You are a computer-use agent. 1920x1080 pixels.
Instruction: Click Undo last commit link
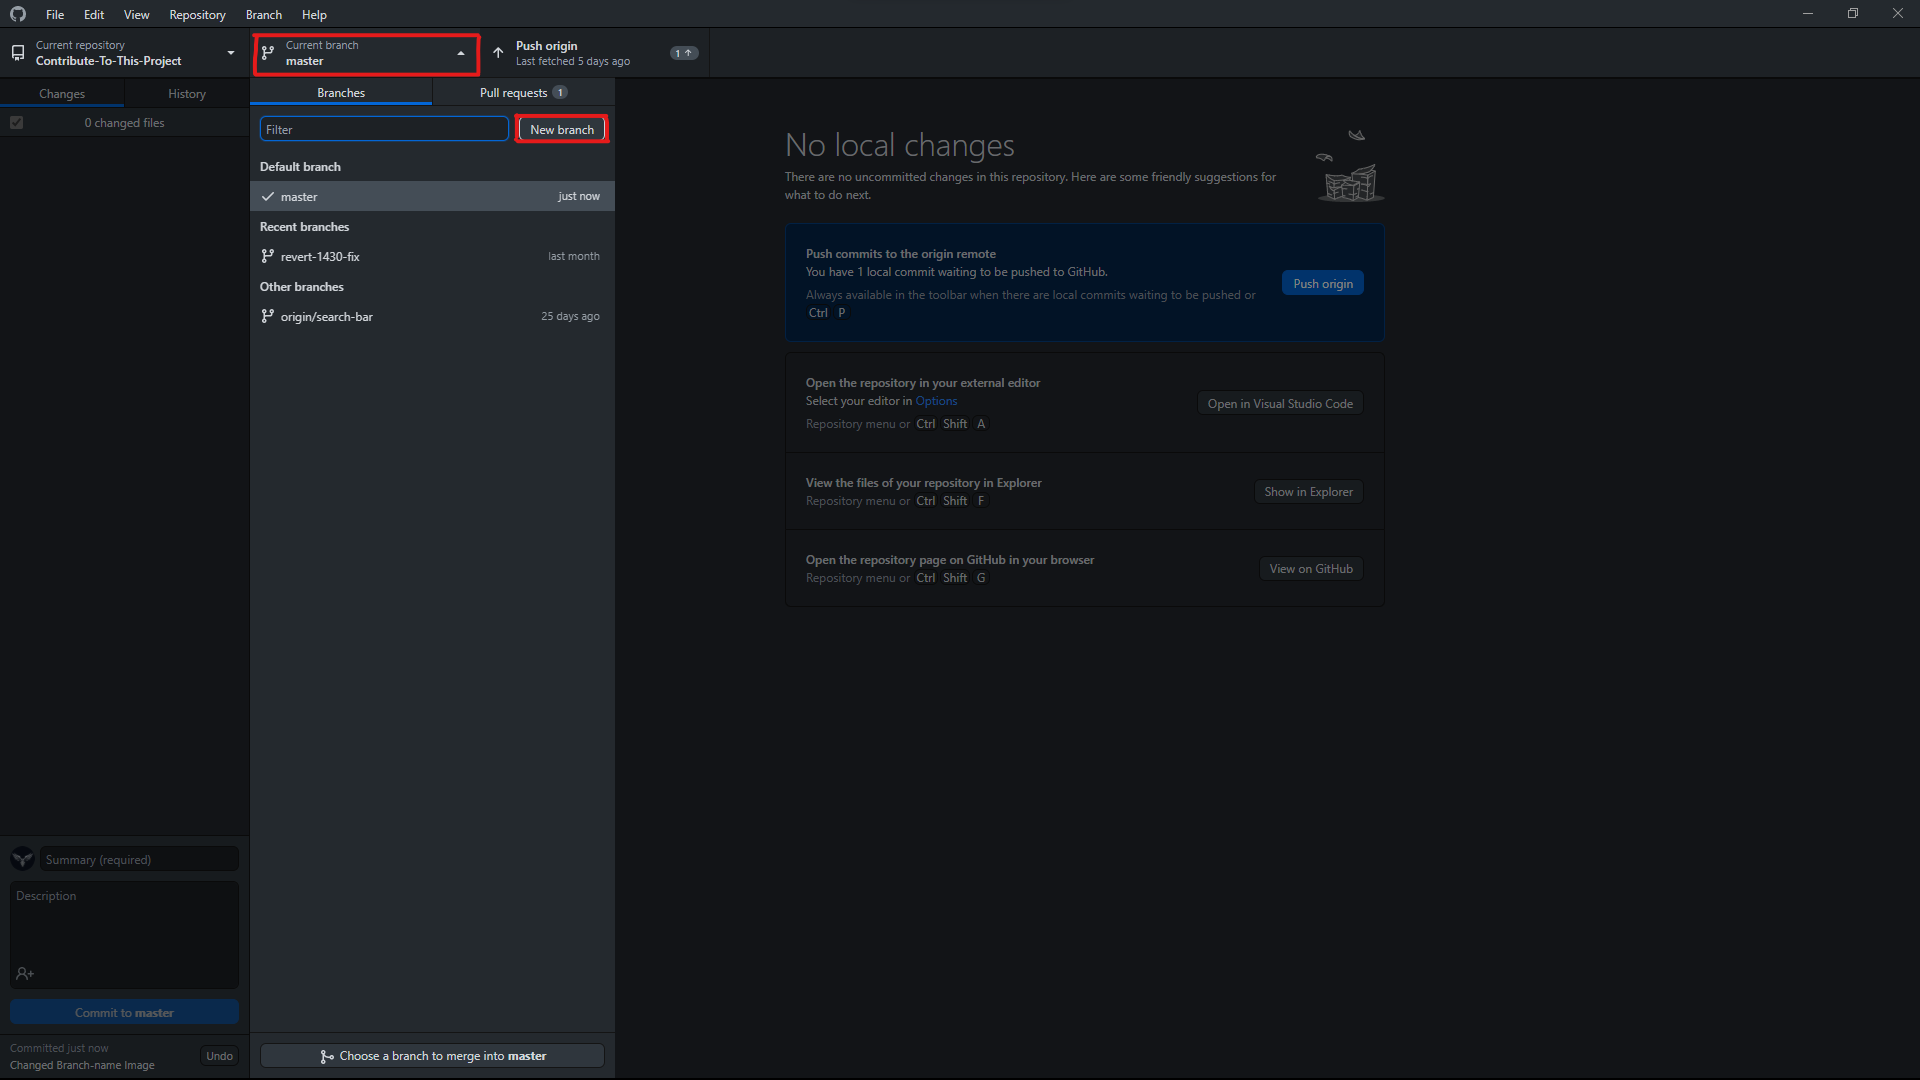coord(219,1055)
